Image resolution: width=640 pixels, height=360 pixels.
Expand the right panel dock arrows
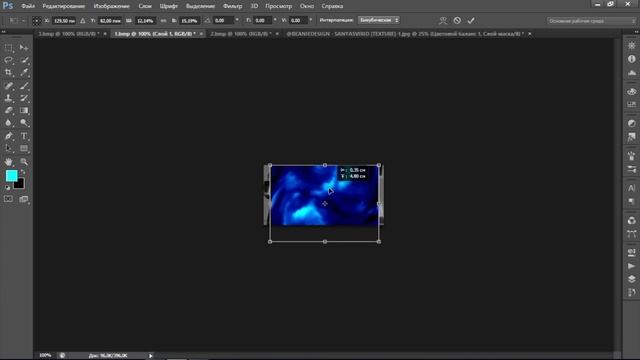(x=636, y=31)
